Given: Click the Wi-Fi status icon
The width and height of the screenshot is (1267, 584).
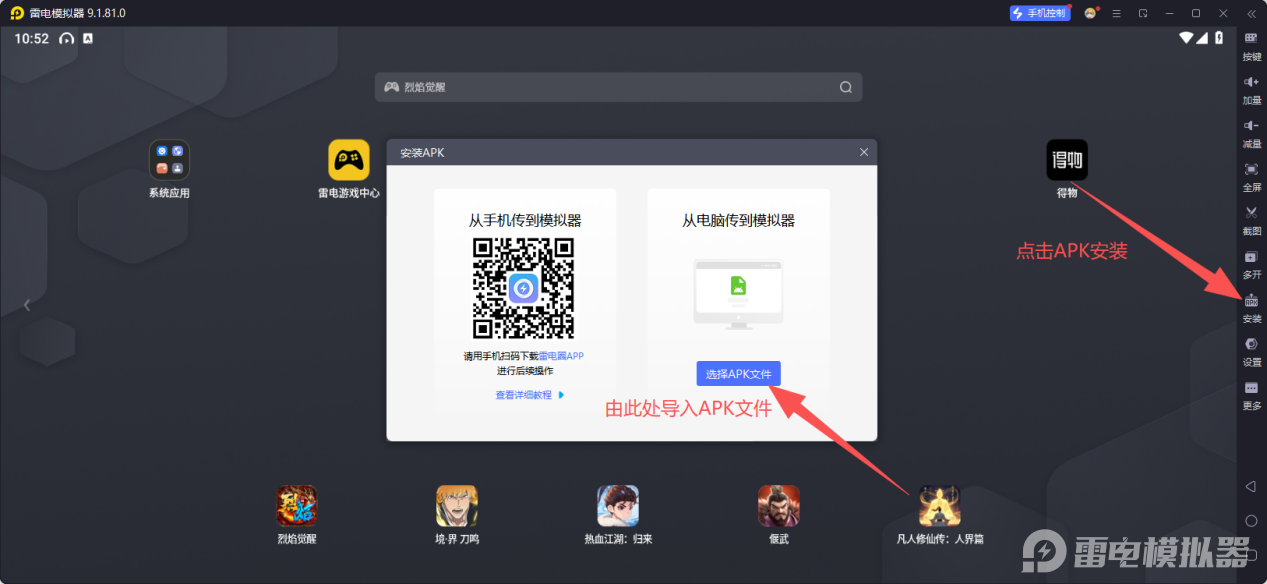Looking at the screenshot, I should tap(1187, 38).
